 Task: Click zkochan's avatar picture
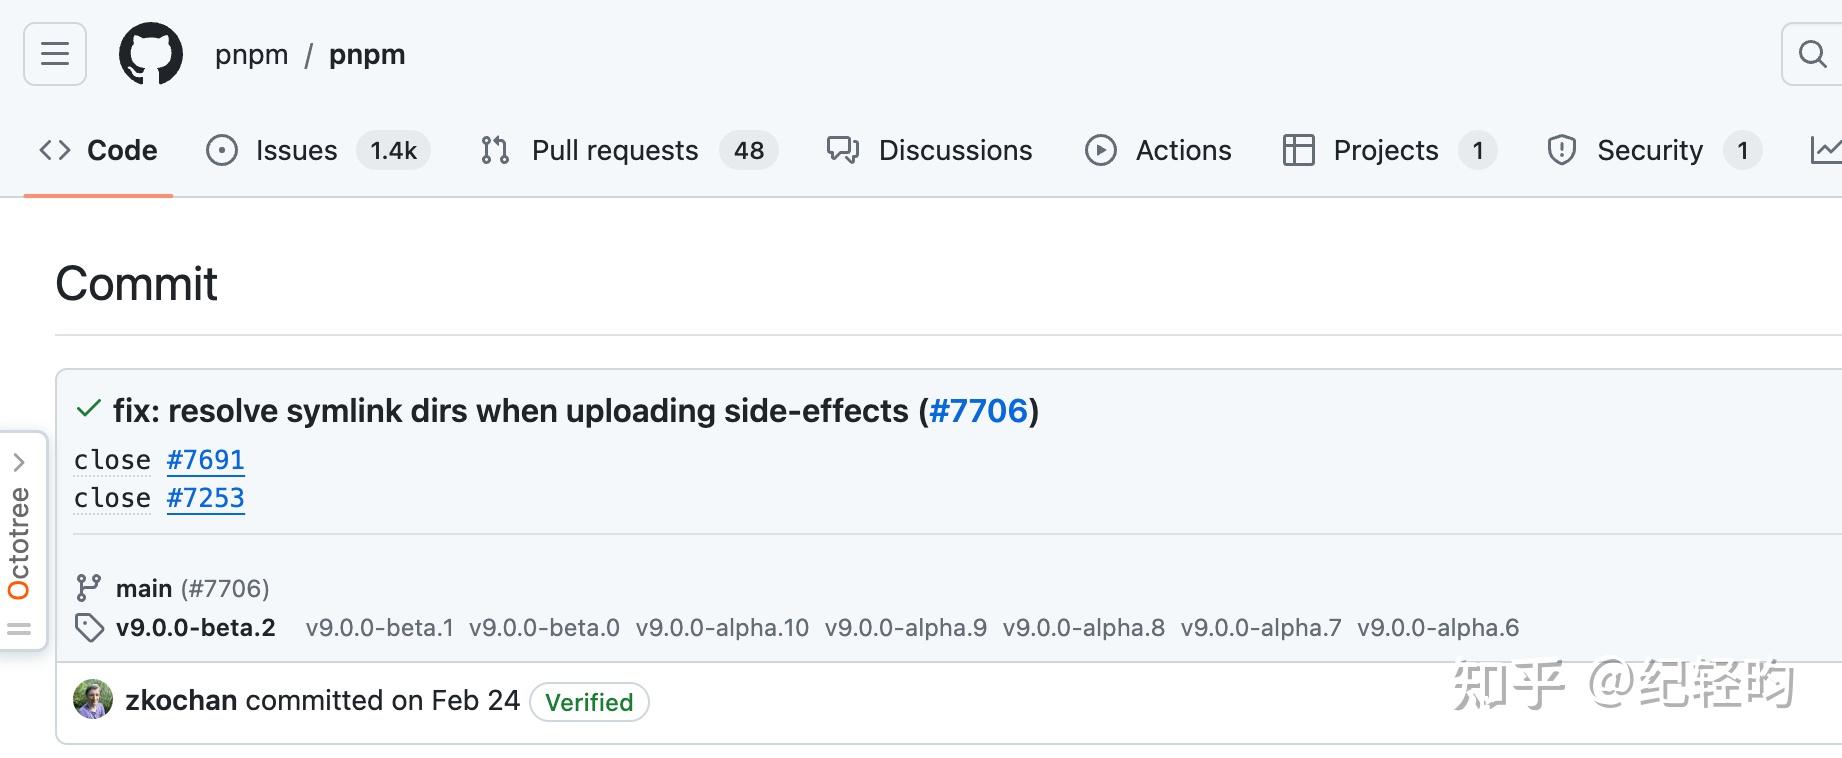click(93, 700)
